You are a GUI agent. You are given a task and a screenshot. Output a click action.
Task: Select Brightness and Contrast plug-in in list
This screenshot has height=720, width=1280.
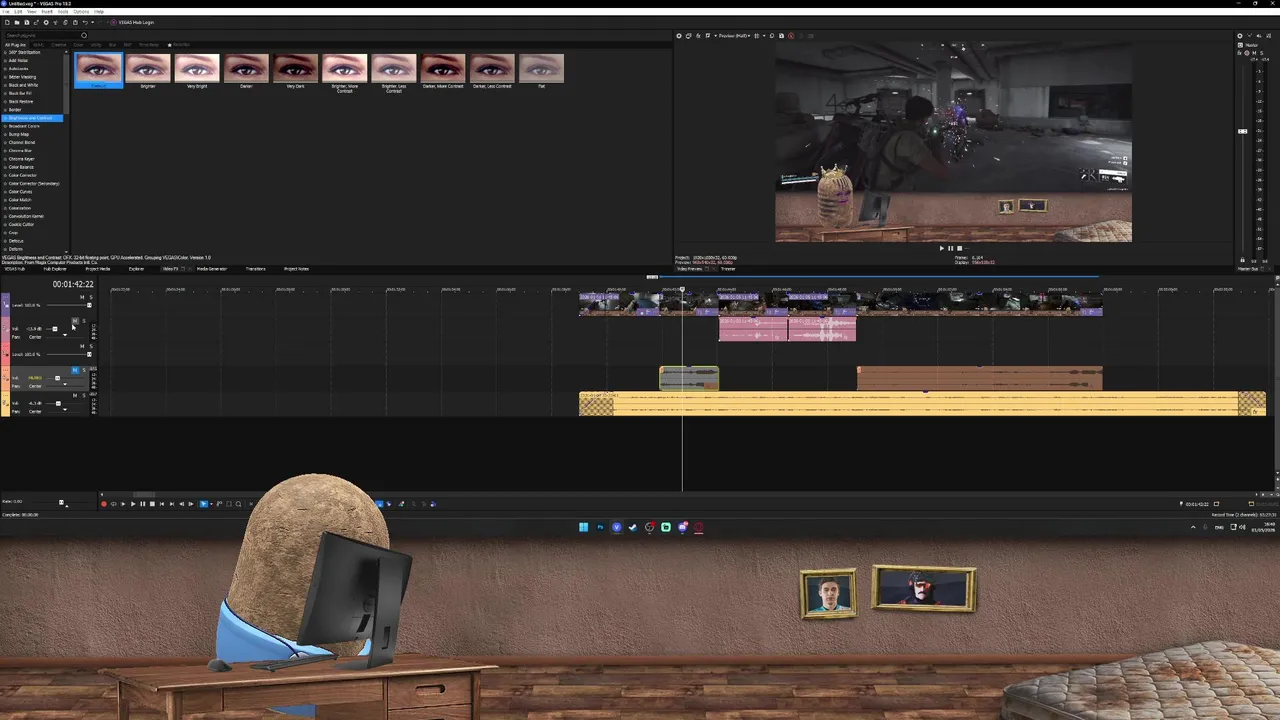[33, 118]
